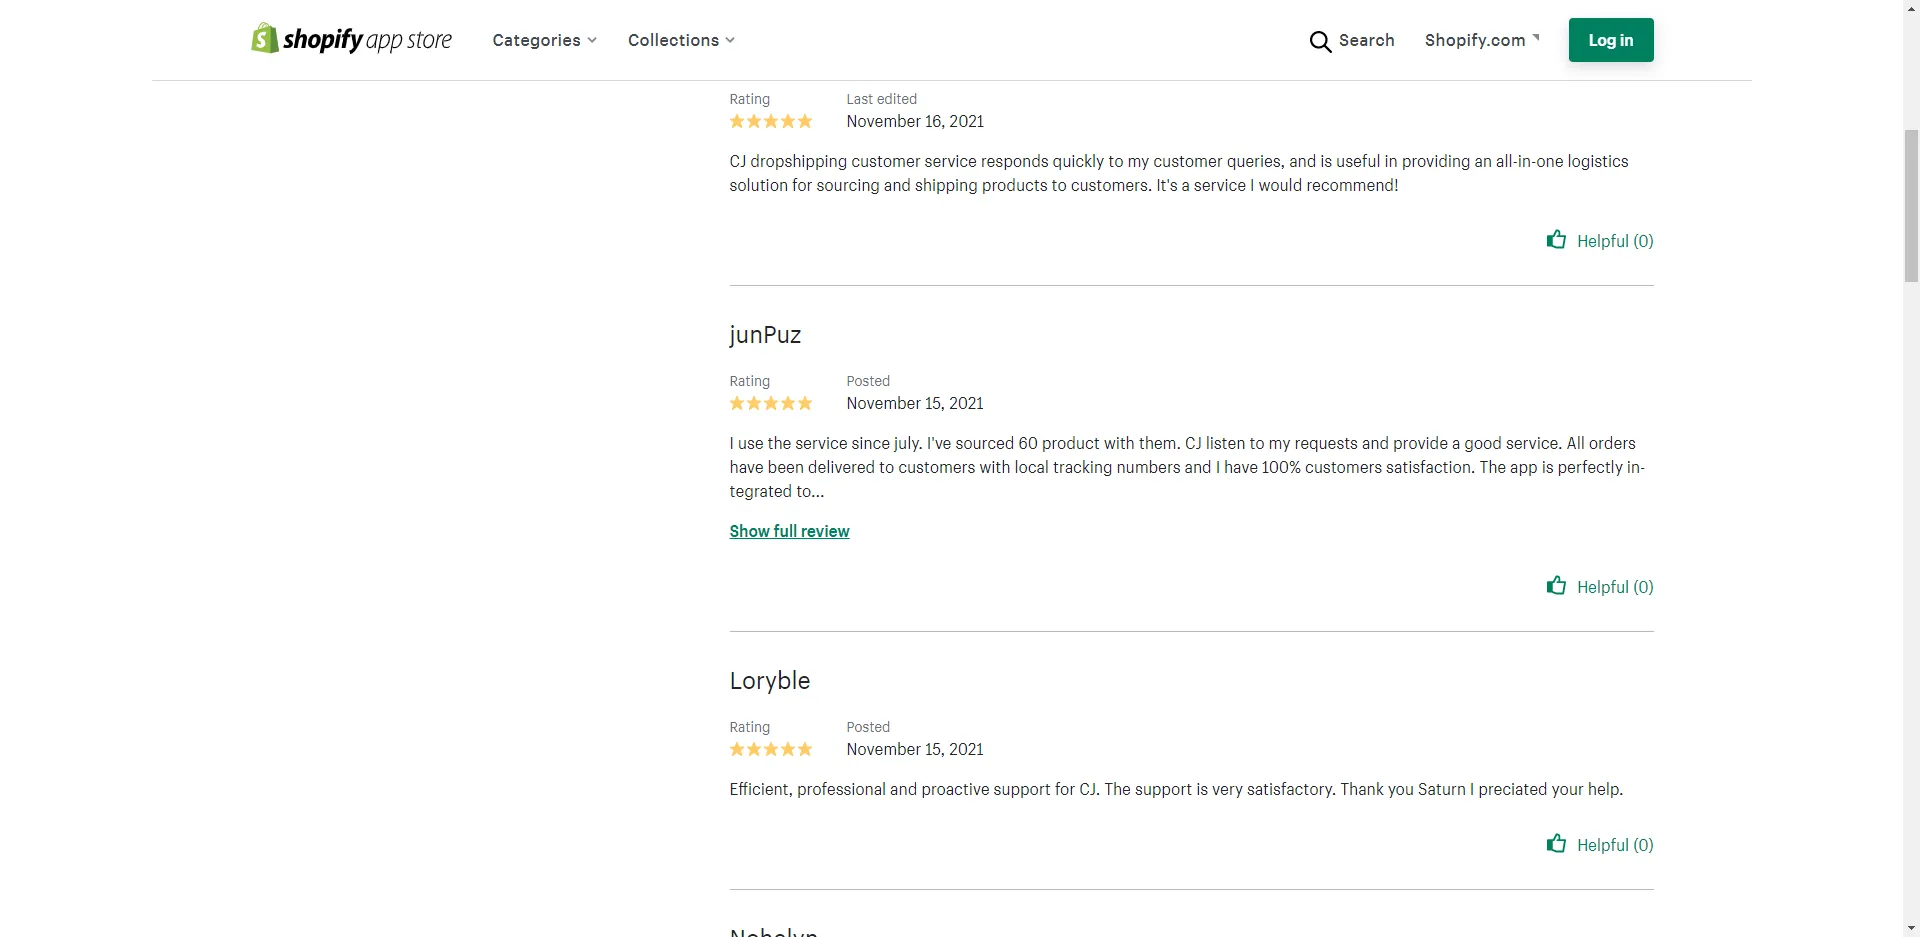Click star rating on November 16 review
The image size is (1920, 937).
click(x=771, y=122)
